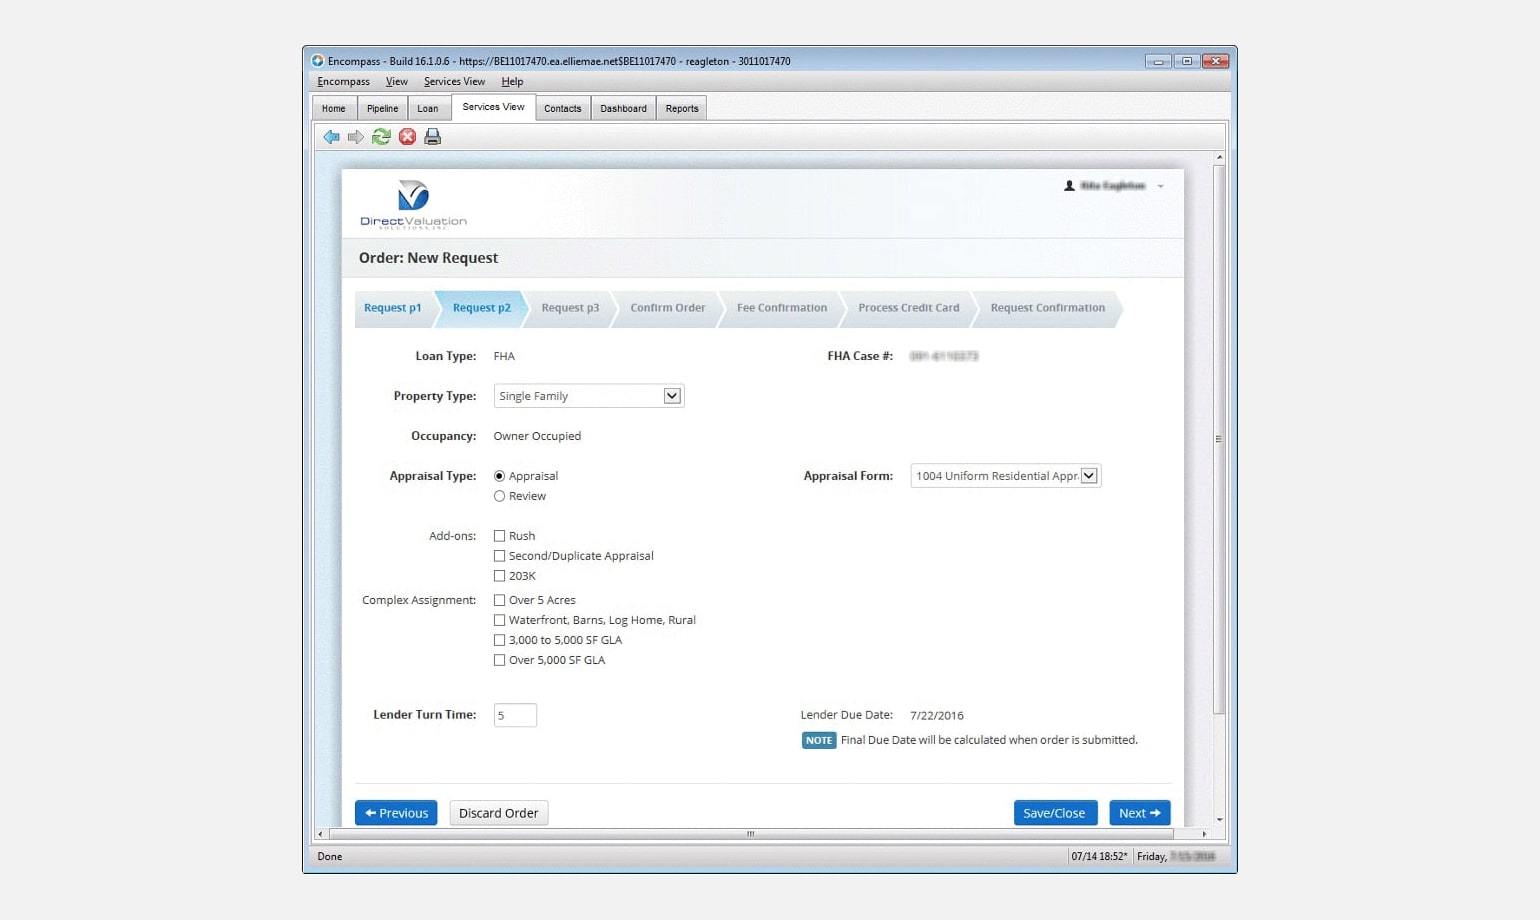Viewport: 1540px width, 920px height.
Task: Refresh the page with green arrows icon
Action: (x=381, y=137)
